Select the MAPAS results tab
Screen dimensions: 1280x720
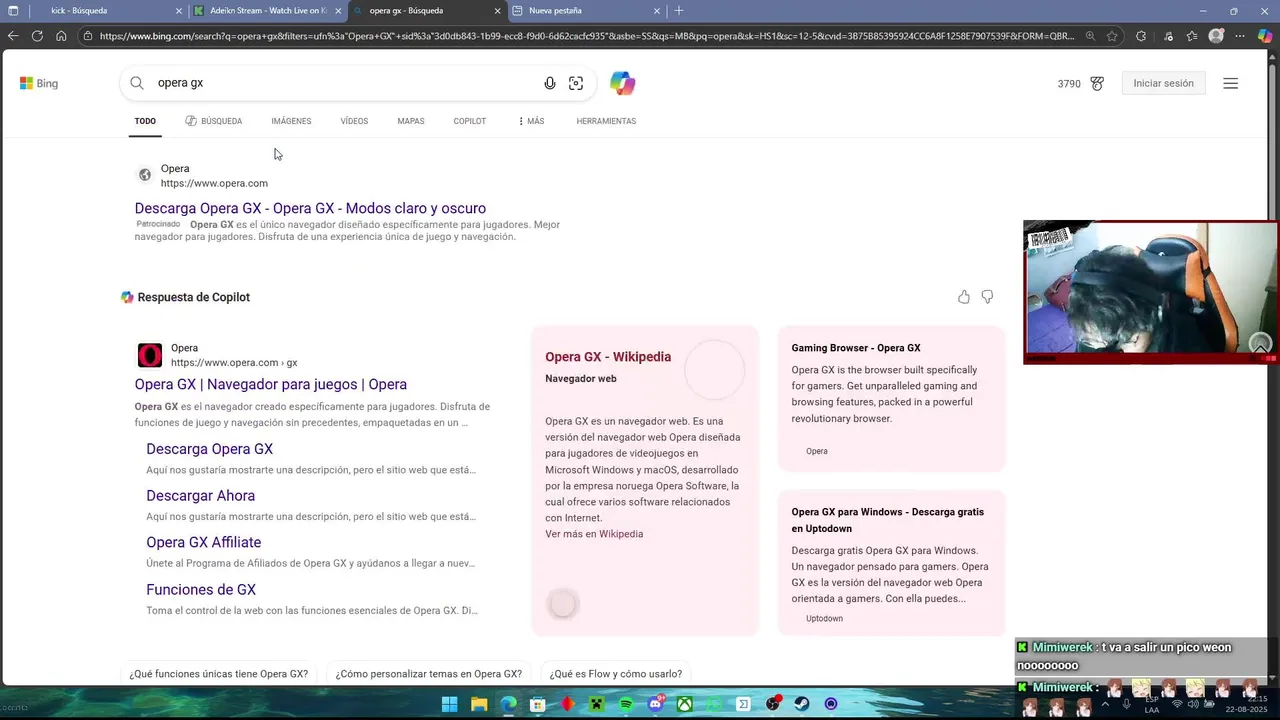[x=411, y=121]
